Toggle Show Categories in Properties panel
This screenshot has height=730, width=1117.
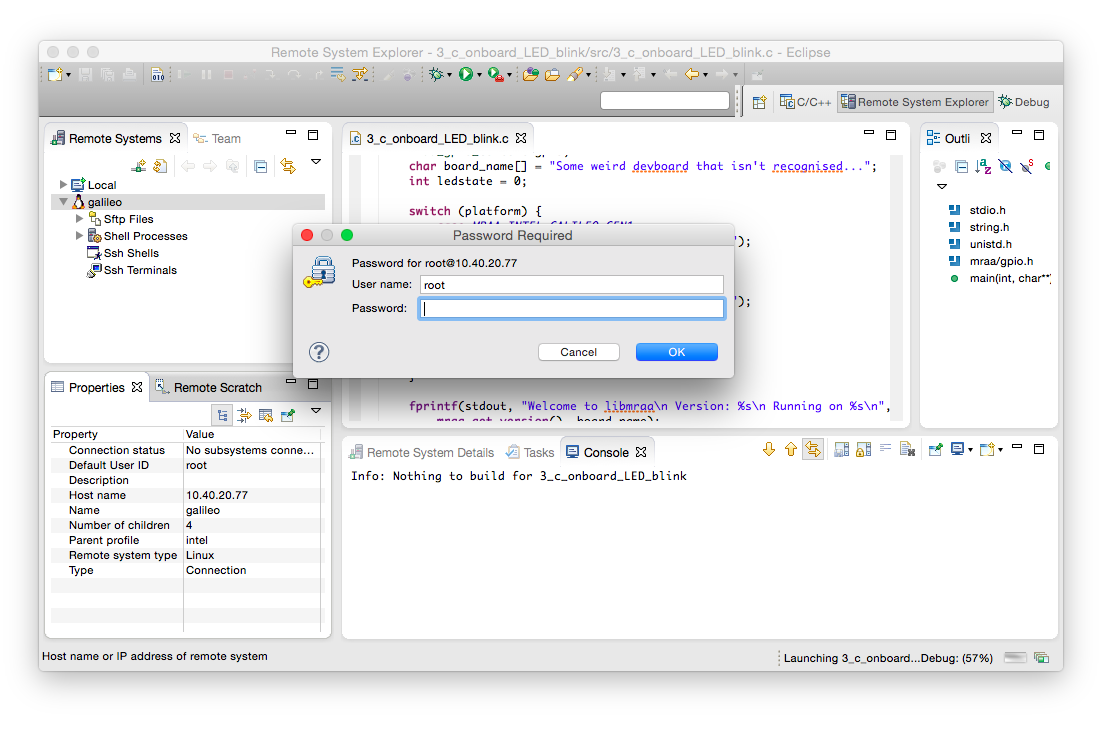[223, 415]
